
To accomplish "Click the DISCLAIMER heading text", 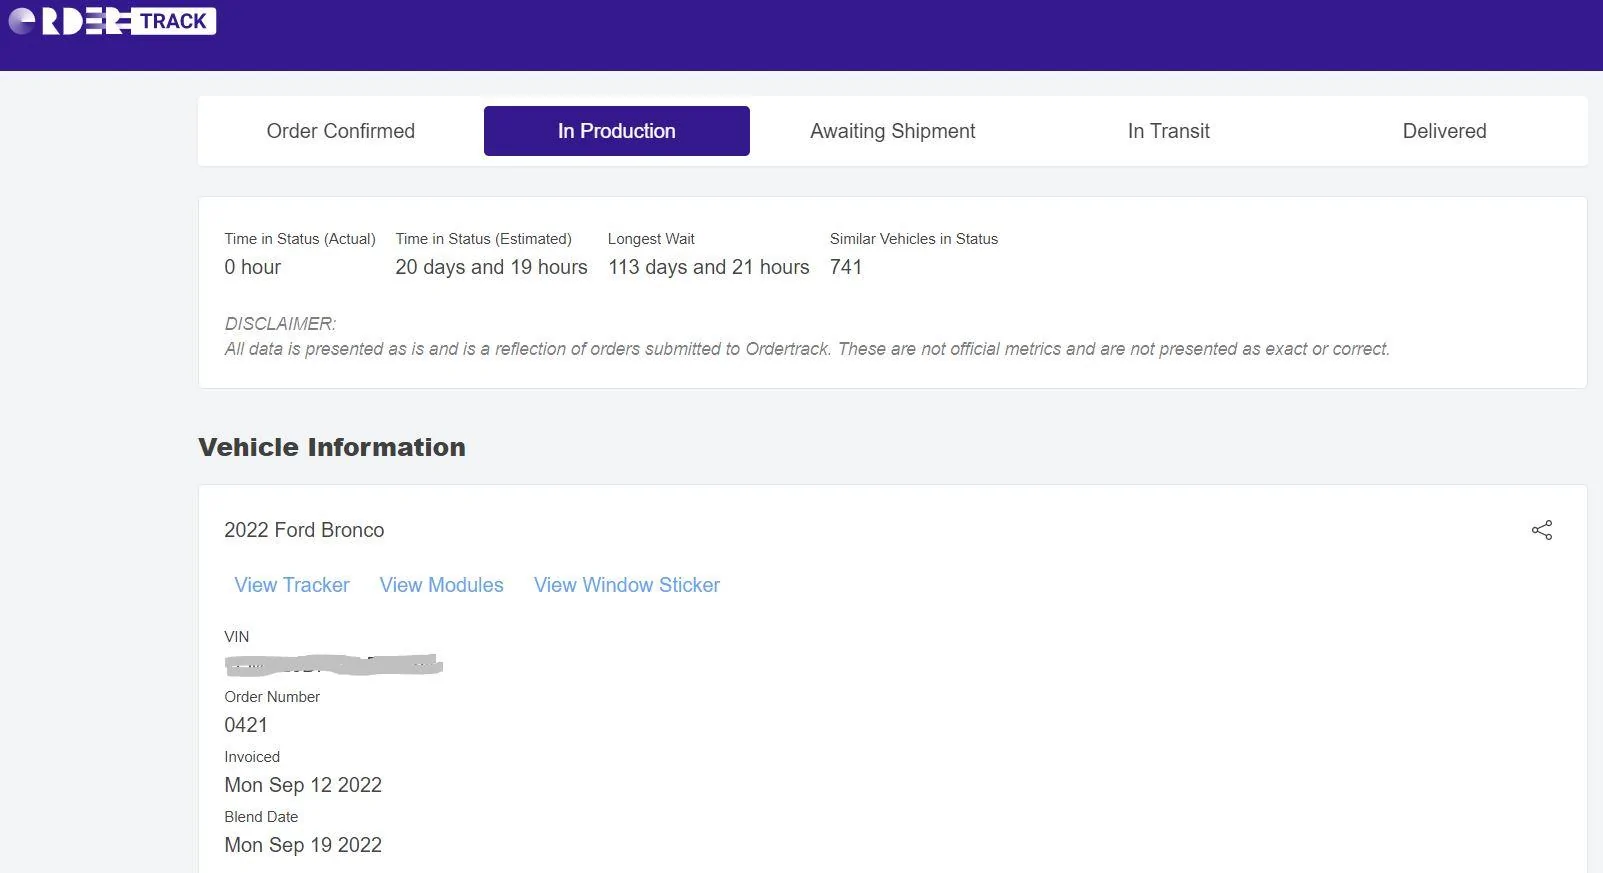I will pos(280,324).
